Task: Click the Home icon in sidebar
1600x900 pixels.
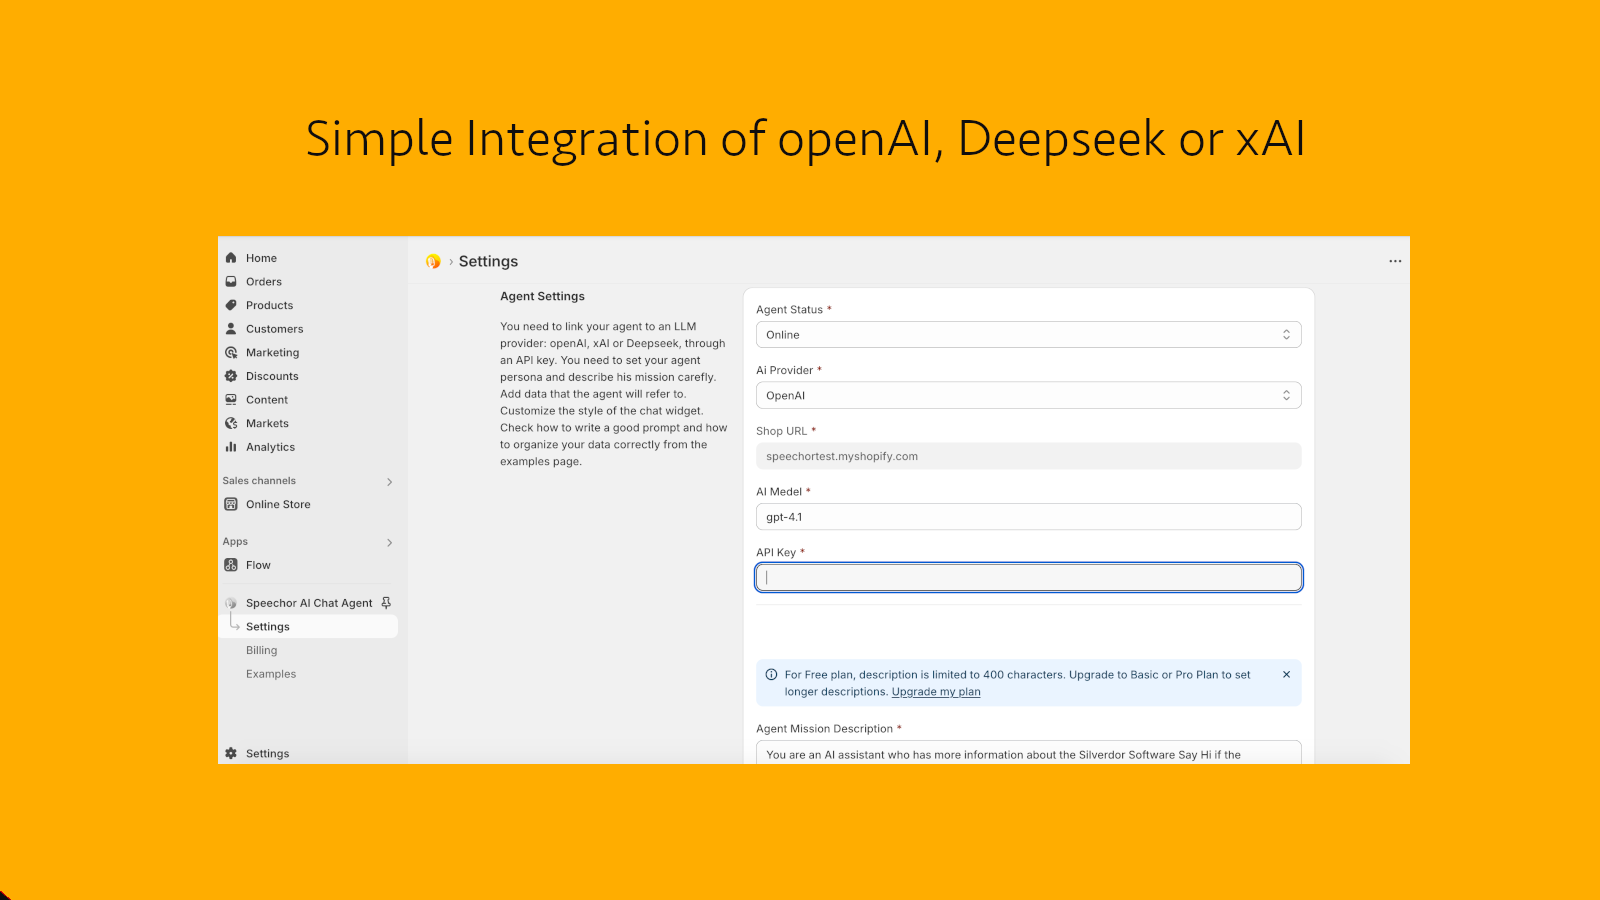Action: 231,258
